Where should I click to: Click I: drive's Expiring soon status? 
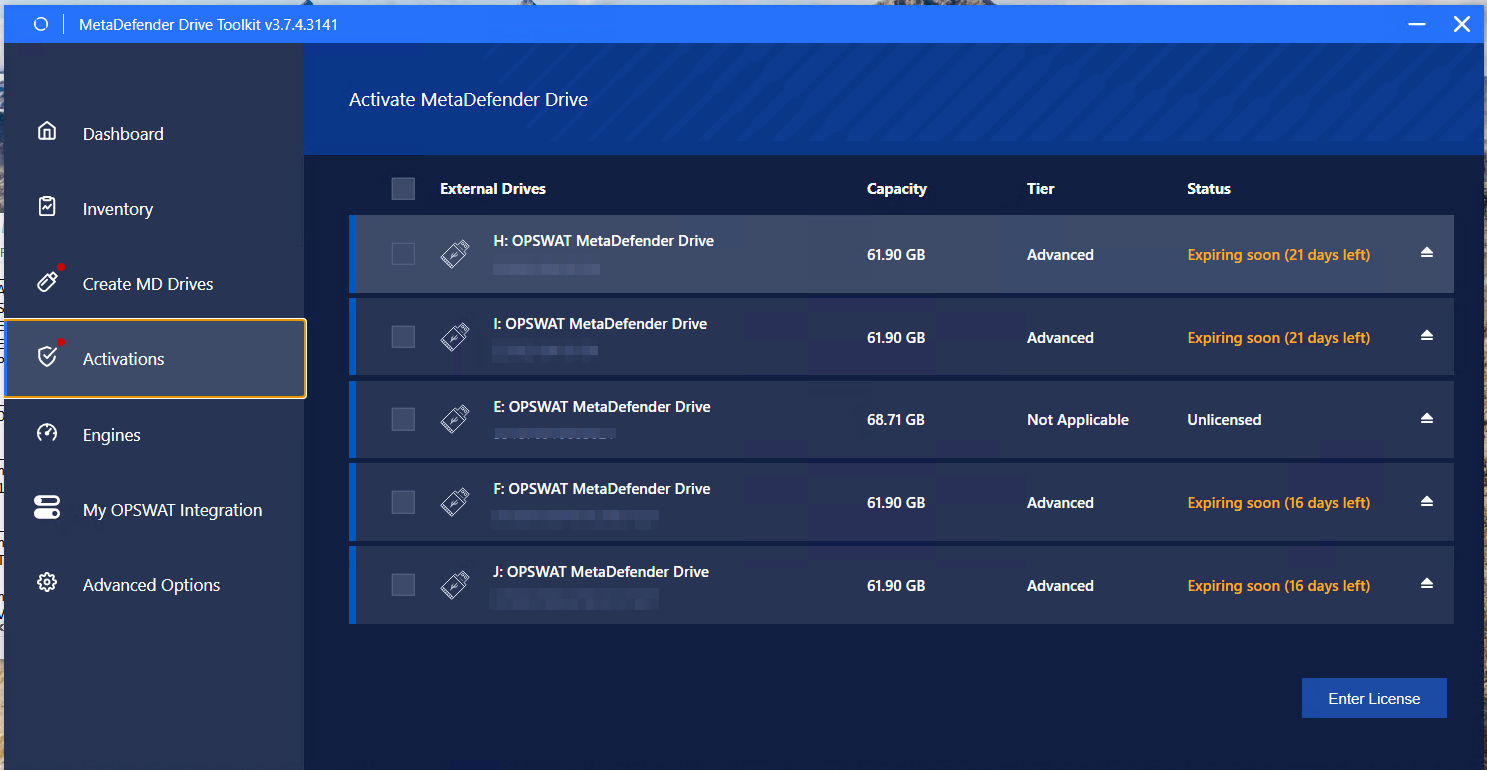[1279, 338]
